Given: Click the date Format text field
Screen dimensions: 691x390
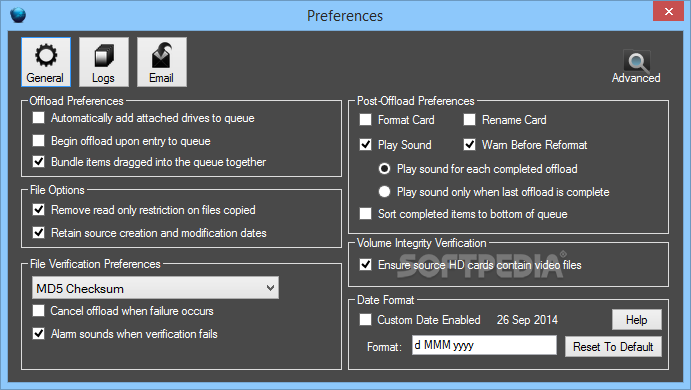Looking at the screenshot, I should (484, 345).
